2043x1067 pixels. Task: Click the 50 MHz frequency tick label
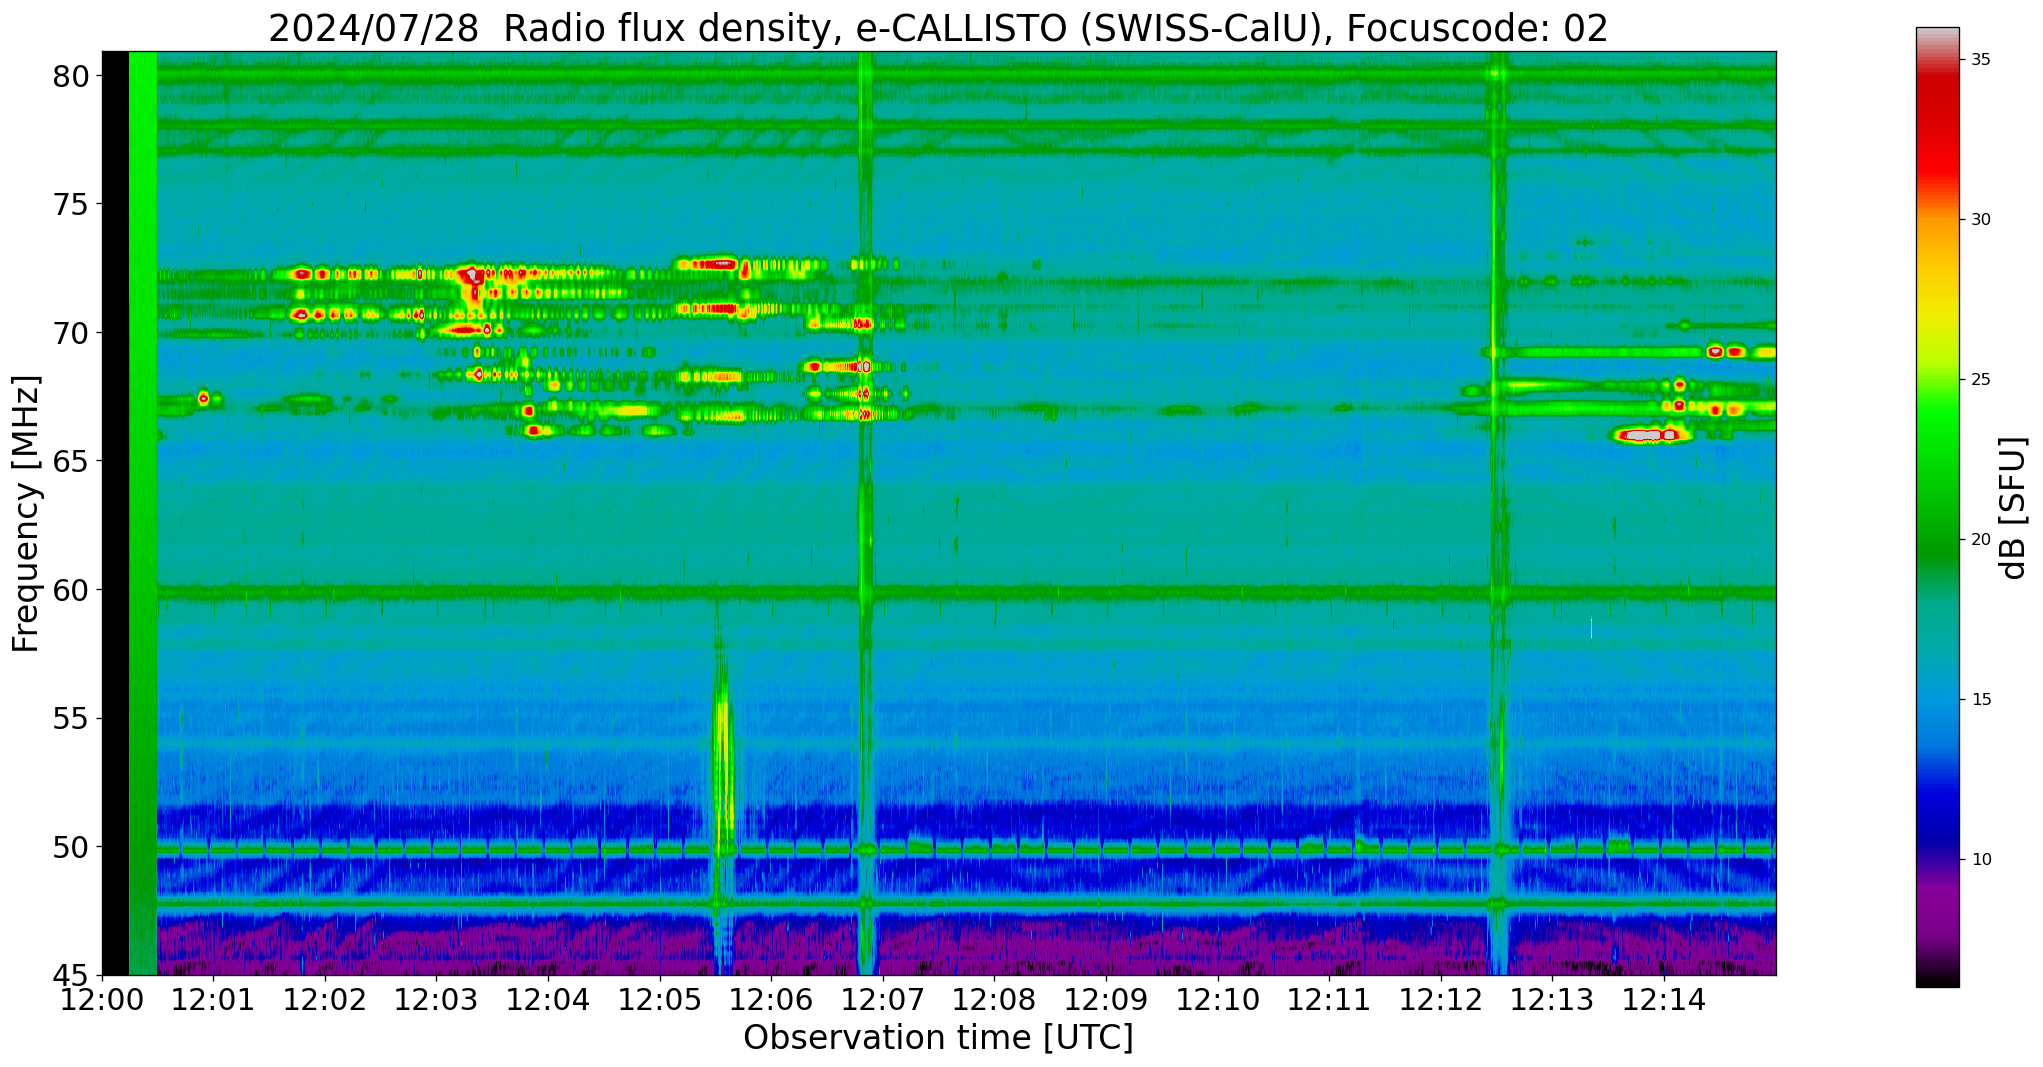(x=70, y=847)
